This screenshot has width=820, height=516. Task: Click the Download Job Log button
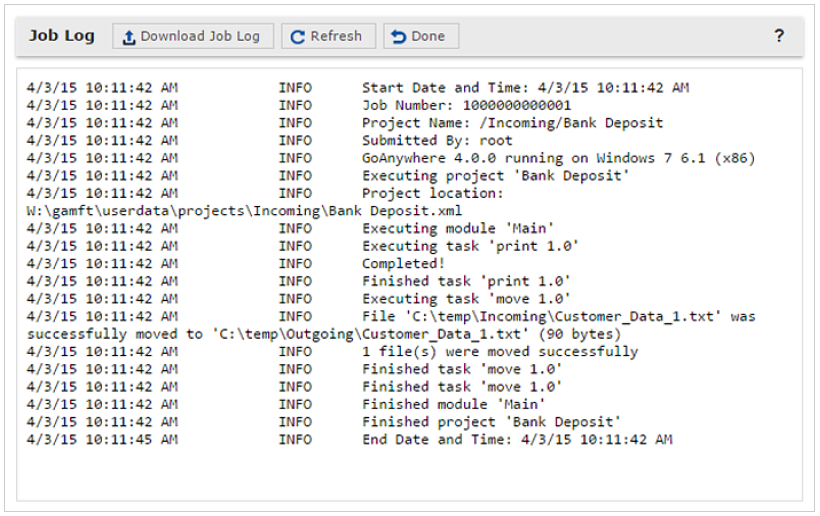click(x=193, y=36)
